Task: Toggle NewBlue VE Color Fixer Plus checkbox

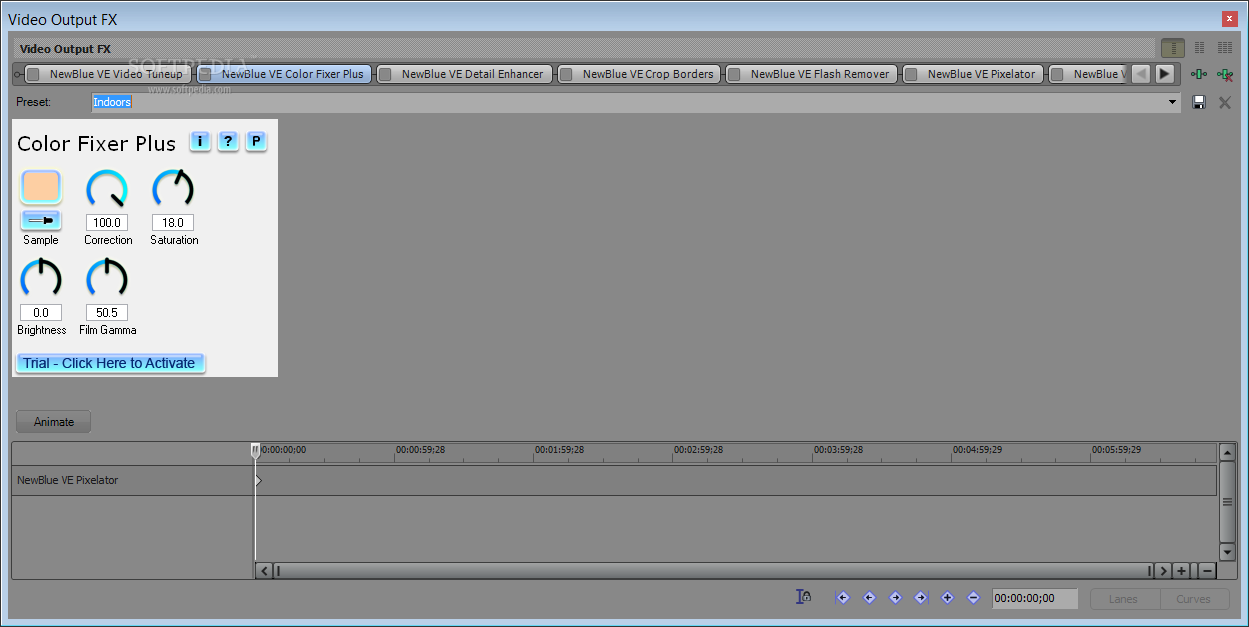Action: tap(205, 74)
